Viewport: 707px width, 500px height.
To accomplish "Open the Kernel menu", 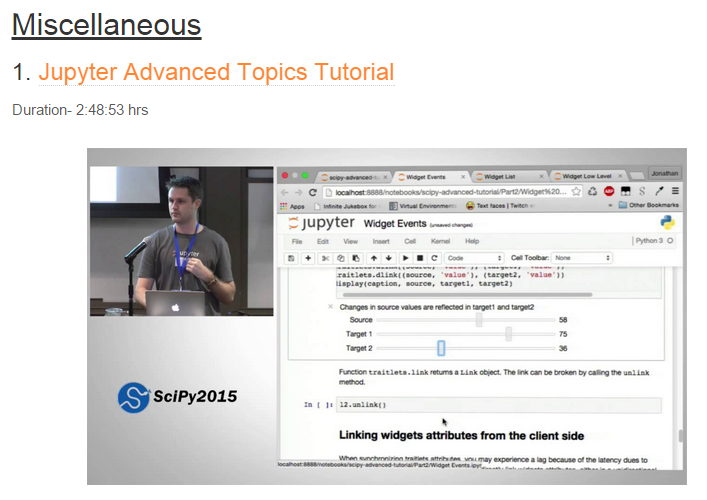I will [440, 241].
